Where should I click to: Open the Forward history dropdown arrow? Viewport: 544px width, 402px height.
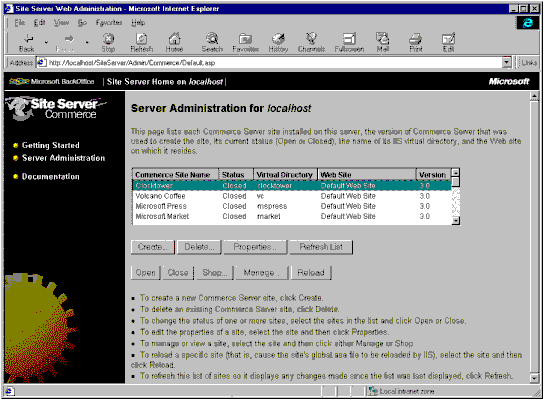pos(87,43)
